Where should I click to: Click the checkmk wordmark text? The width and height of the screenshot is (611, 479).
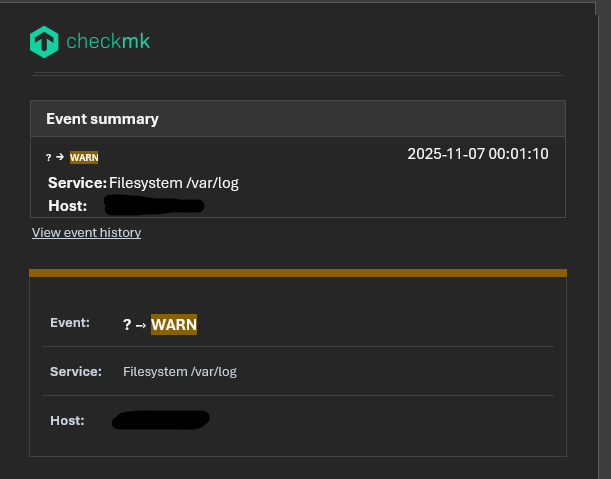tap(108, 42)
